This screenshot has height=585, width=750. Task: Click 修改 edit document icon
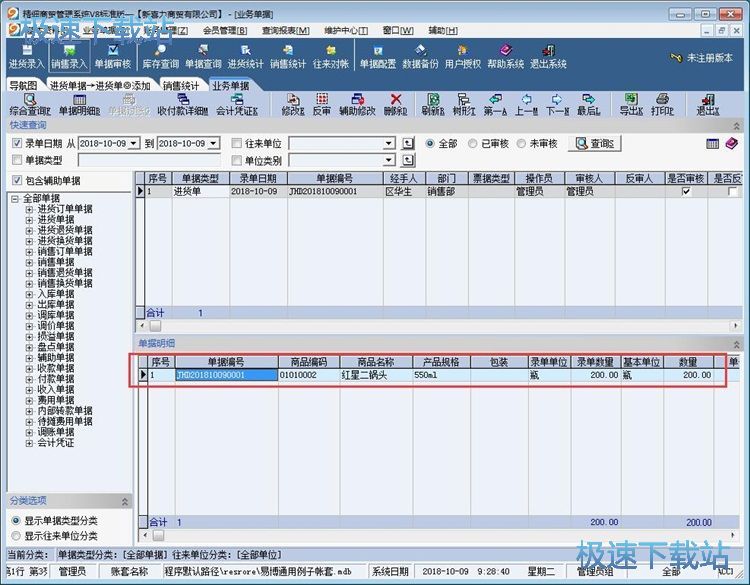click(x=293, y=105)
